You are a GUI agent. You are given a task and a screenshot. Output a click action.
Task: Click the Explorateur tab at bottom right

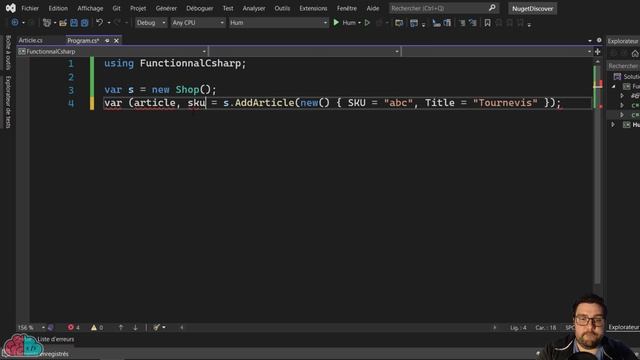(x=623, y=327)
